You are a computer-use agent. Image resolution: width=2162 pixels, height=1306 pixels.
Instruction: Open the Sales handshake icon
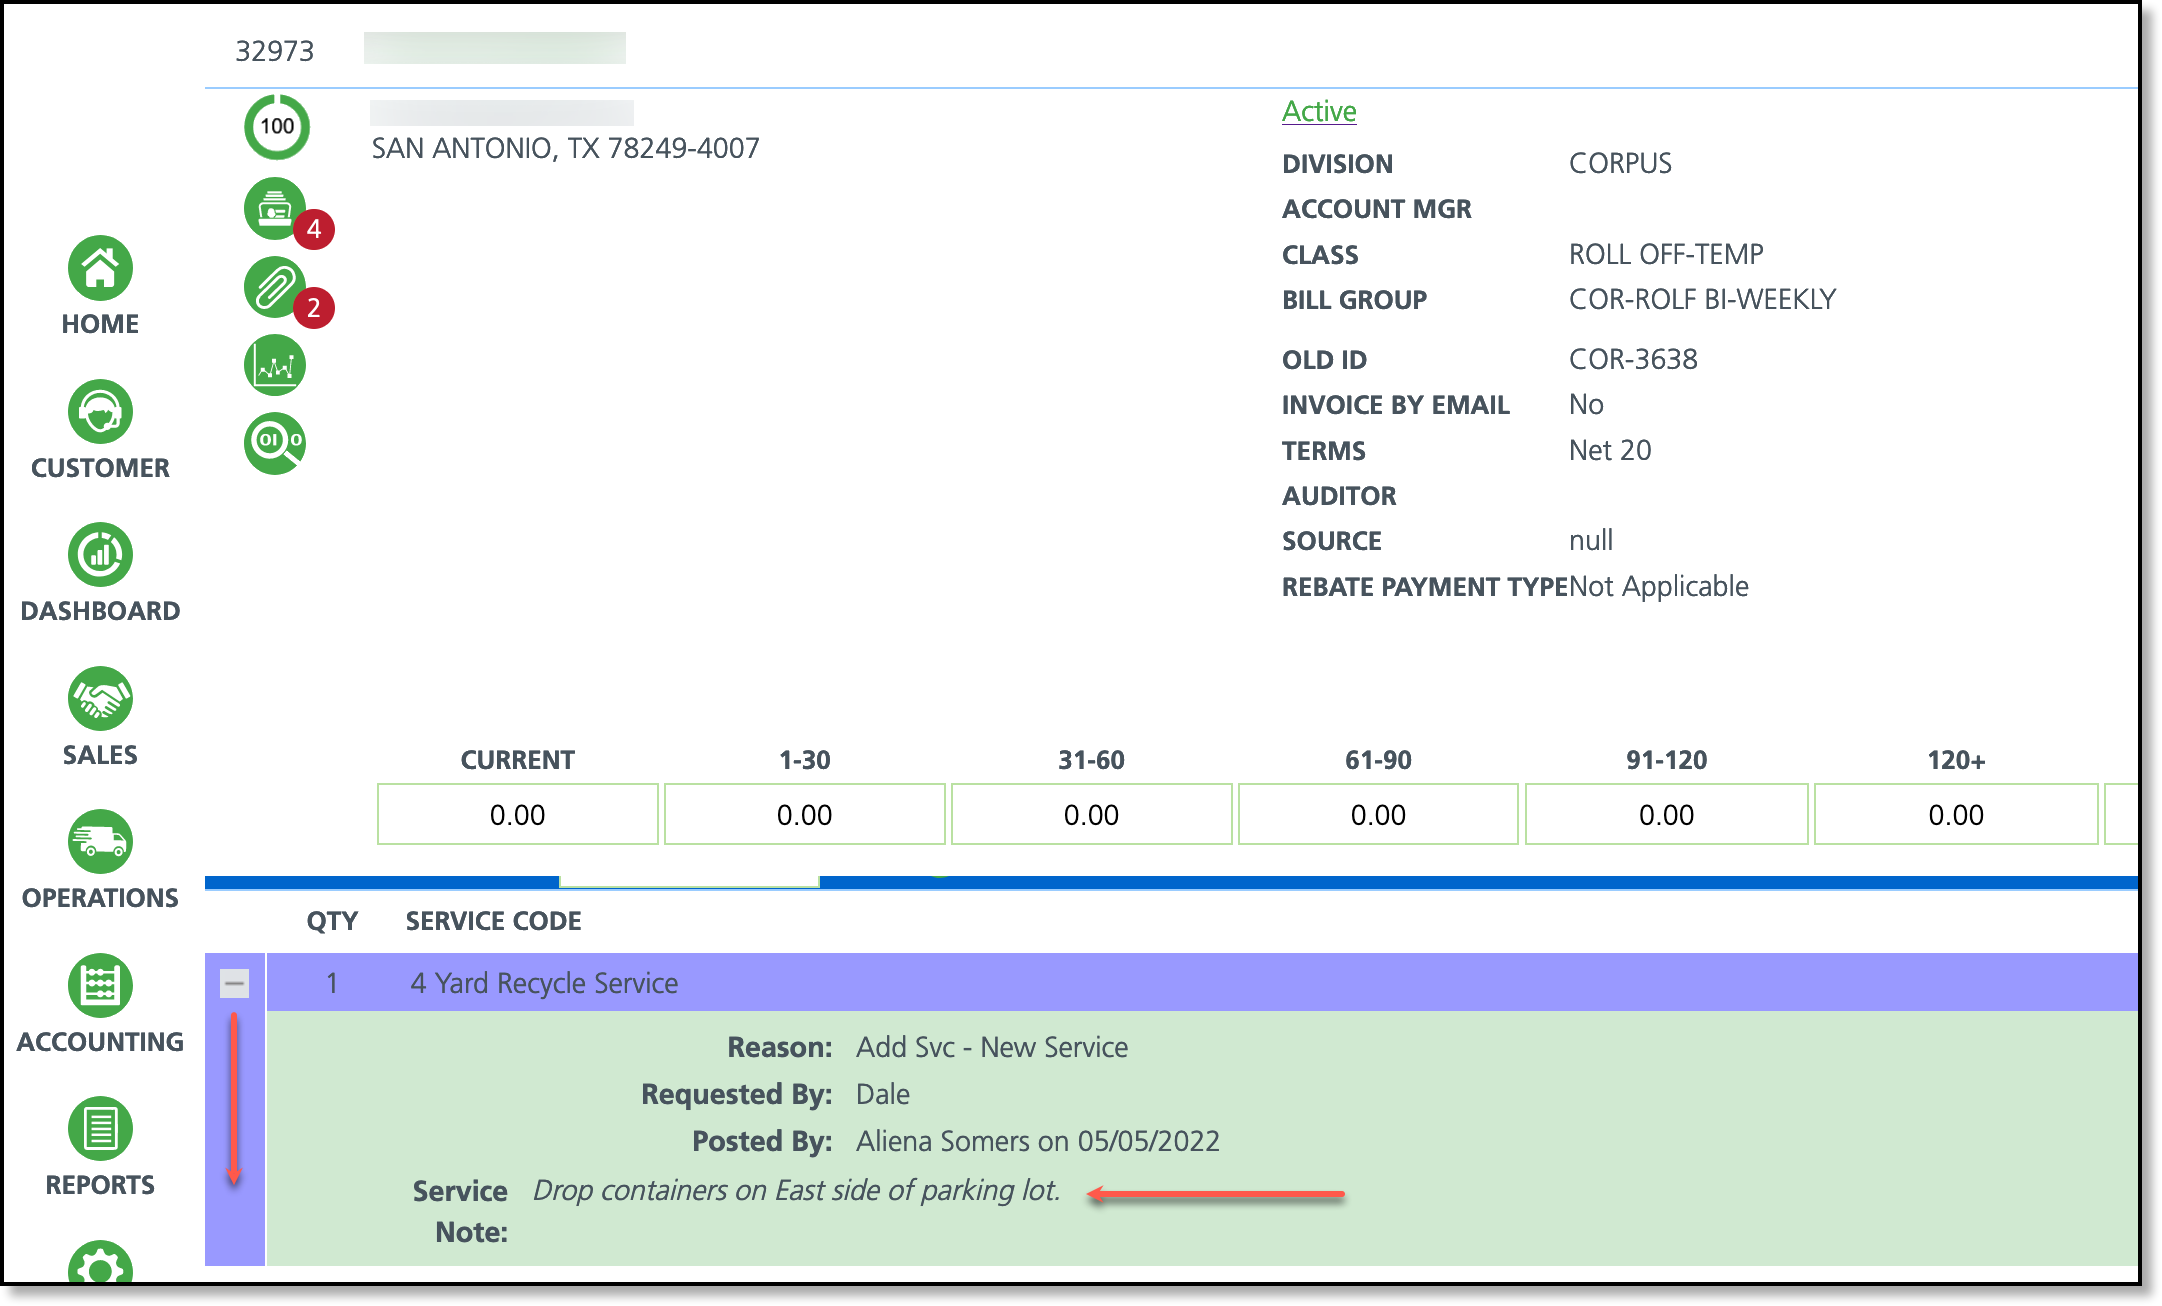(100, 698)
